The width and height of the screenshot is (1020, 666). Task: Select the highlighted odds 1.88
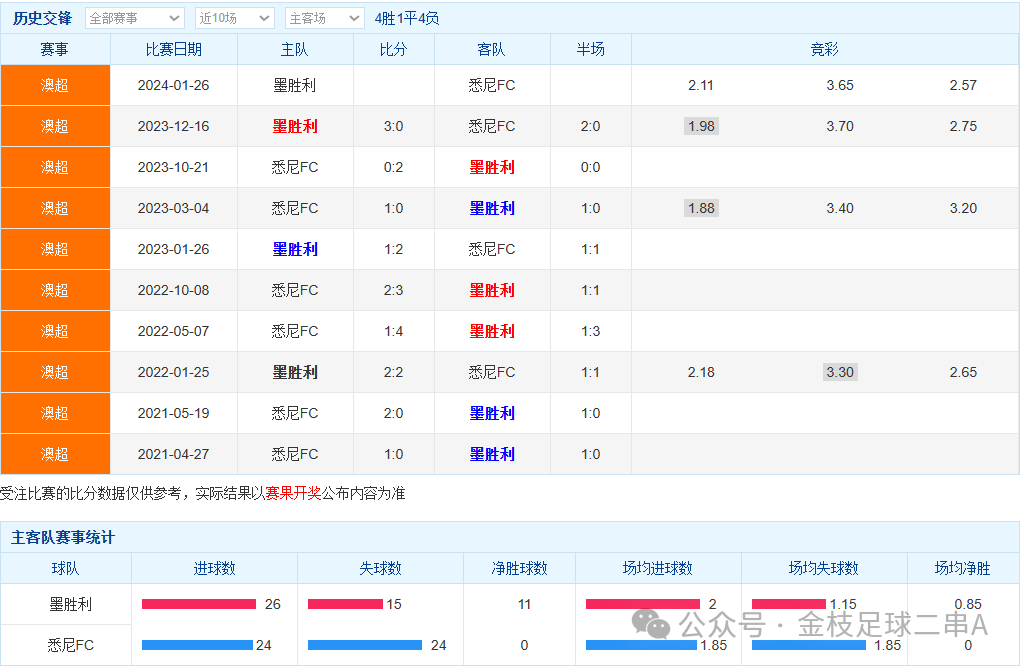(701, 208)
